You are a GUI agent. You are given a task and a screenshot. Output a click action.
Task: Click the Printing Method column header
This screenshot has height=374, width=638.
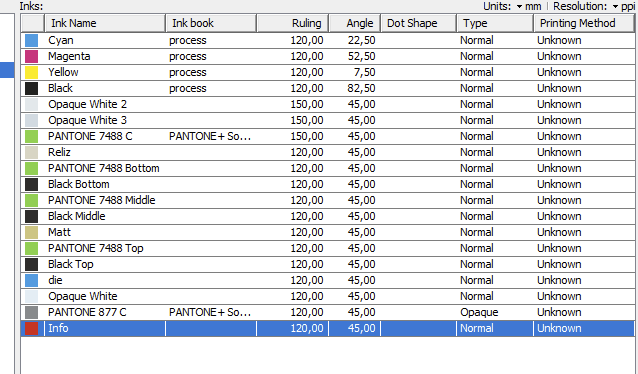point(583,23)
